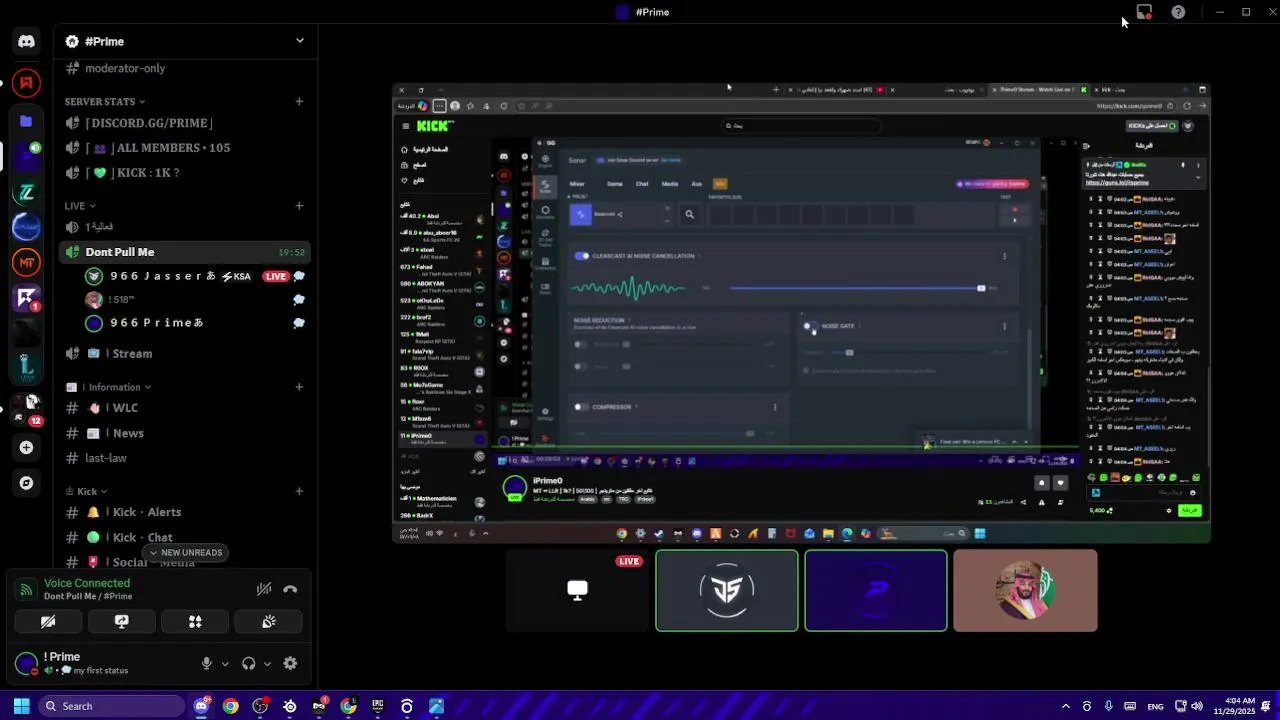Open chat bubble icon next to 966 Prime
This screenshot has height=720, width=1280.
pyautogui.click(x=298, y=323)
